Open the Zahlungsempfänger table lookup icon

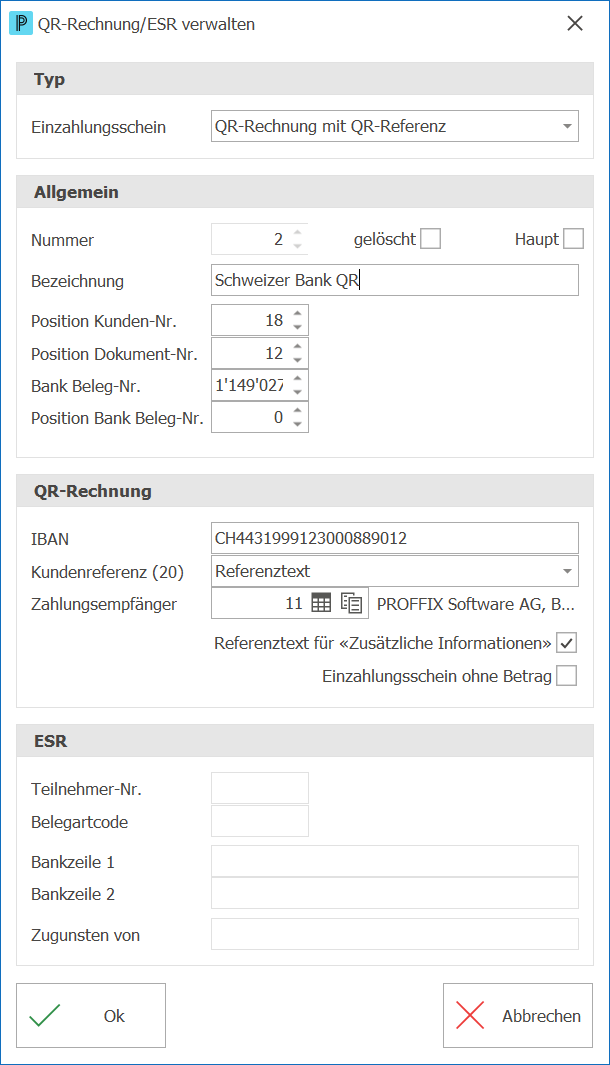click(x=321, y=603)
